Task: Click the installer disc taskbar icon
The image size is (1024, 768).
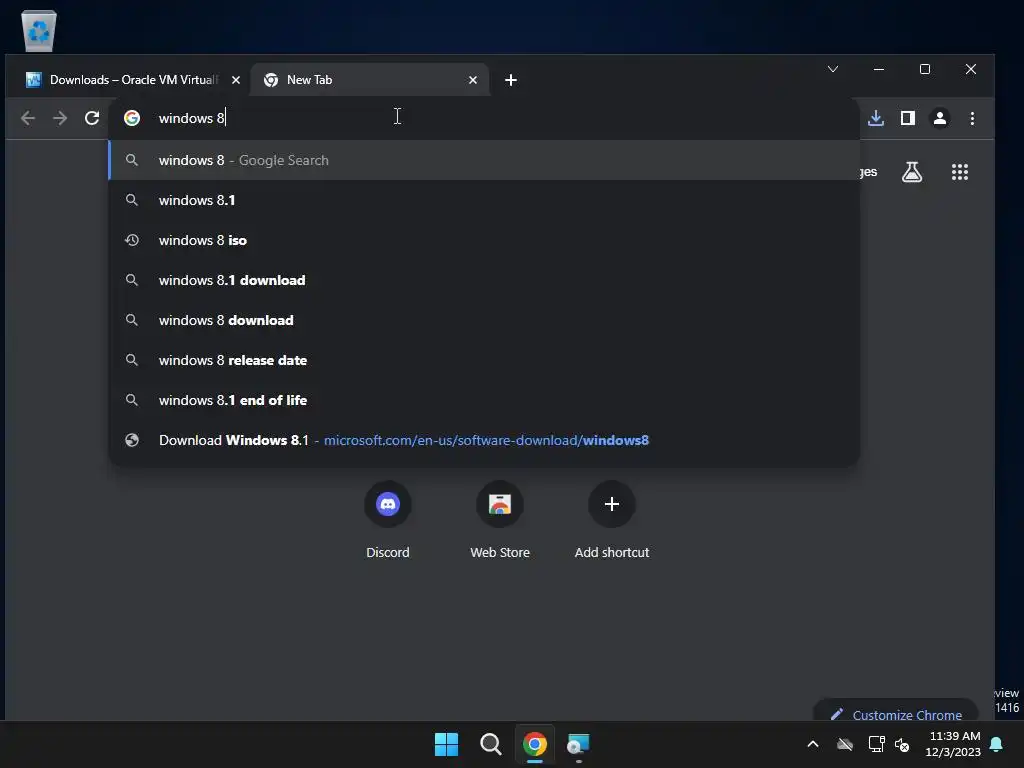Action: click(578, 744)
